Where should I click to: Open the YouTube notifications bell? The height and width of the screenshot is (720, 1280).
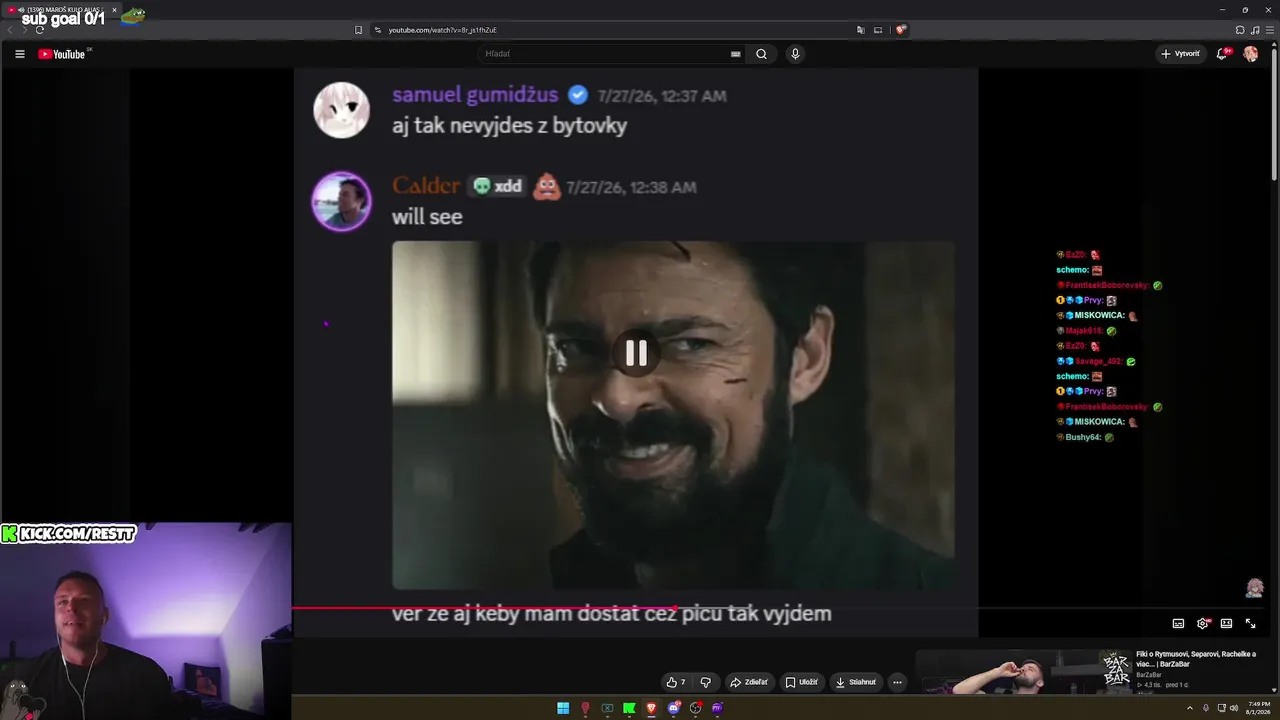click(x=1222, y=54)
